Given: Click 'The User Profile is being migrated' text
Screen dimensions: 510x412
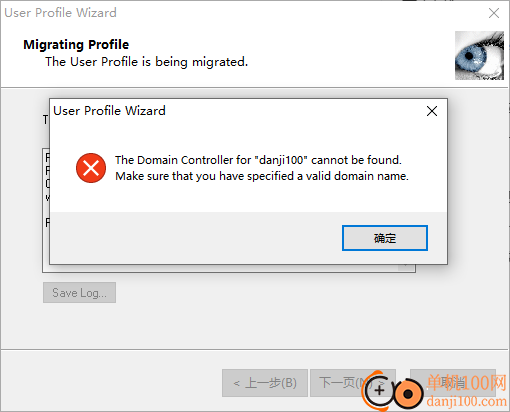Looking at the screenshot, I should point(147,62).
